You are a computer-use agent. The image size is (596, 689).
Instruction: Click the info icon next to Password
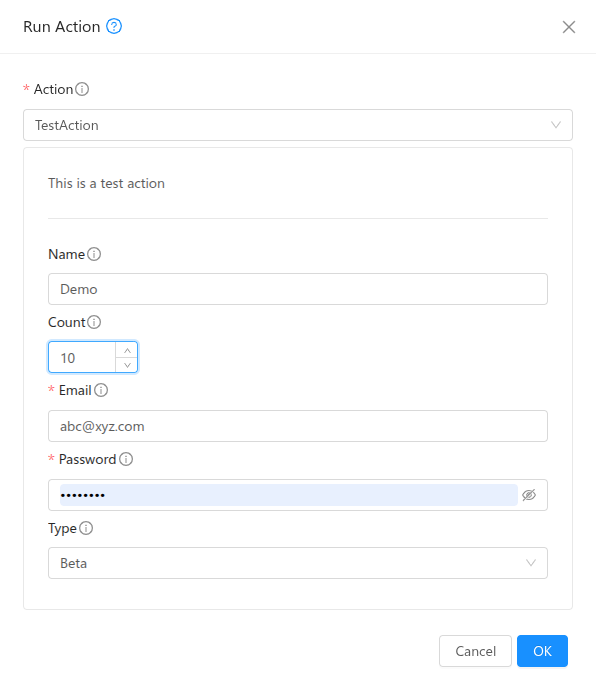point(126,459)
